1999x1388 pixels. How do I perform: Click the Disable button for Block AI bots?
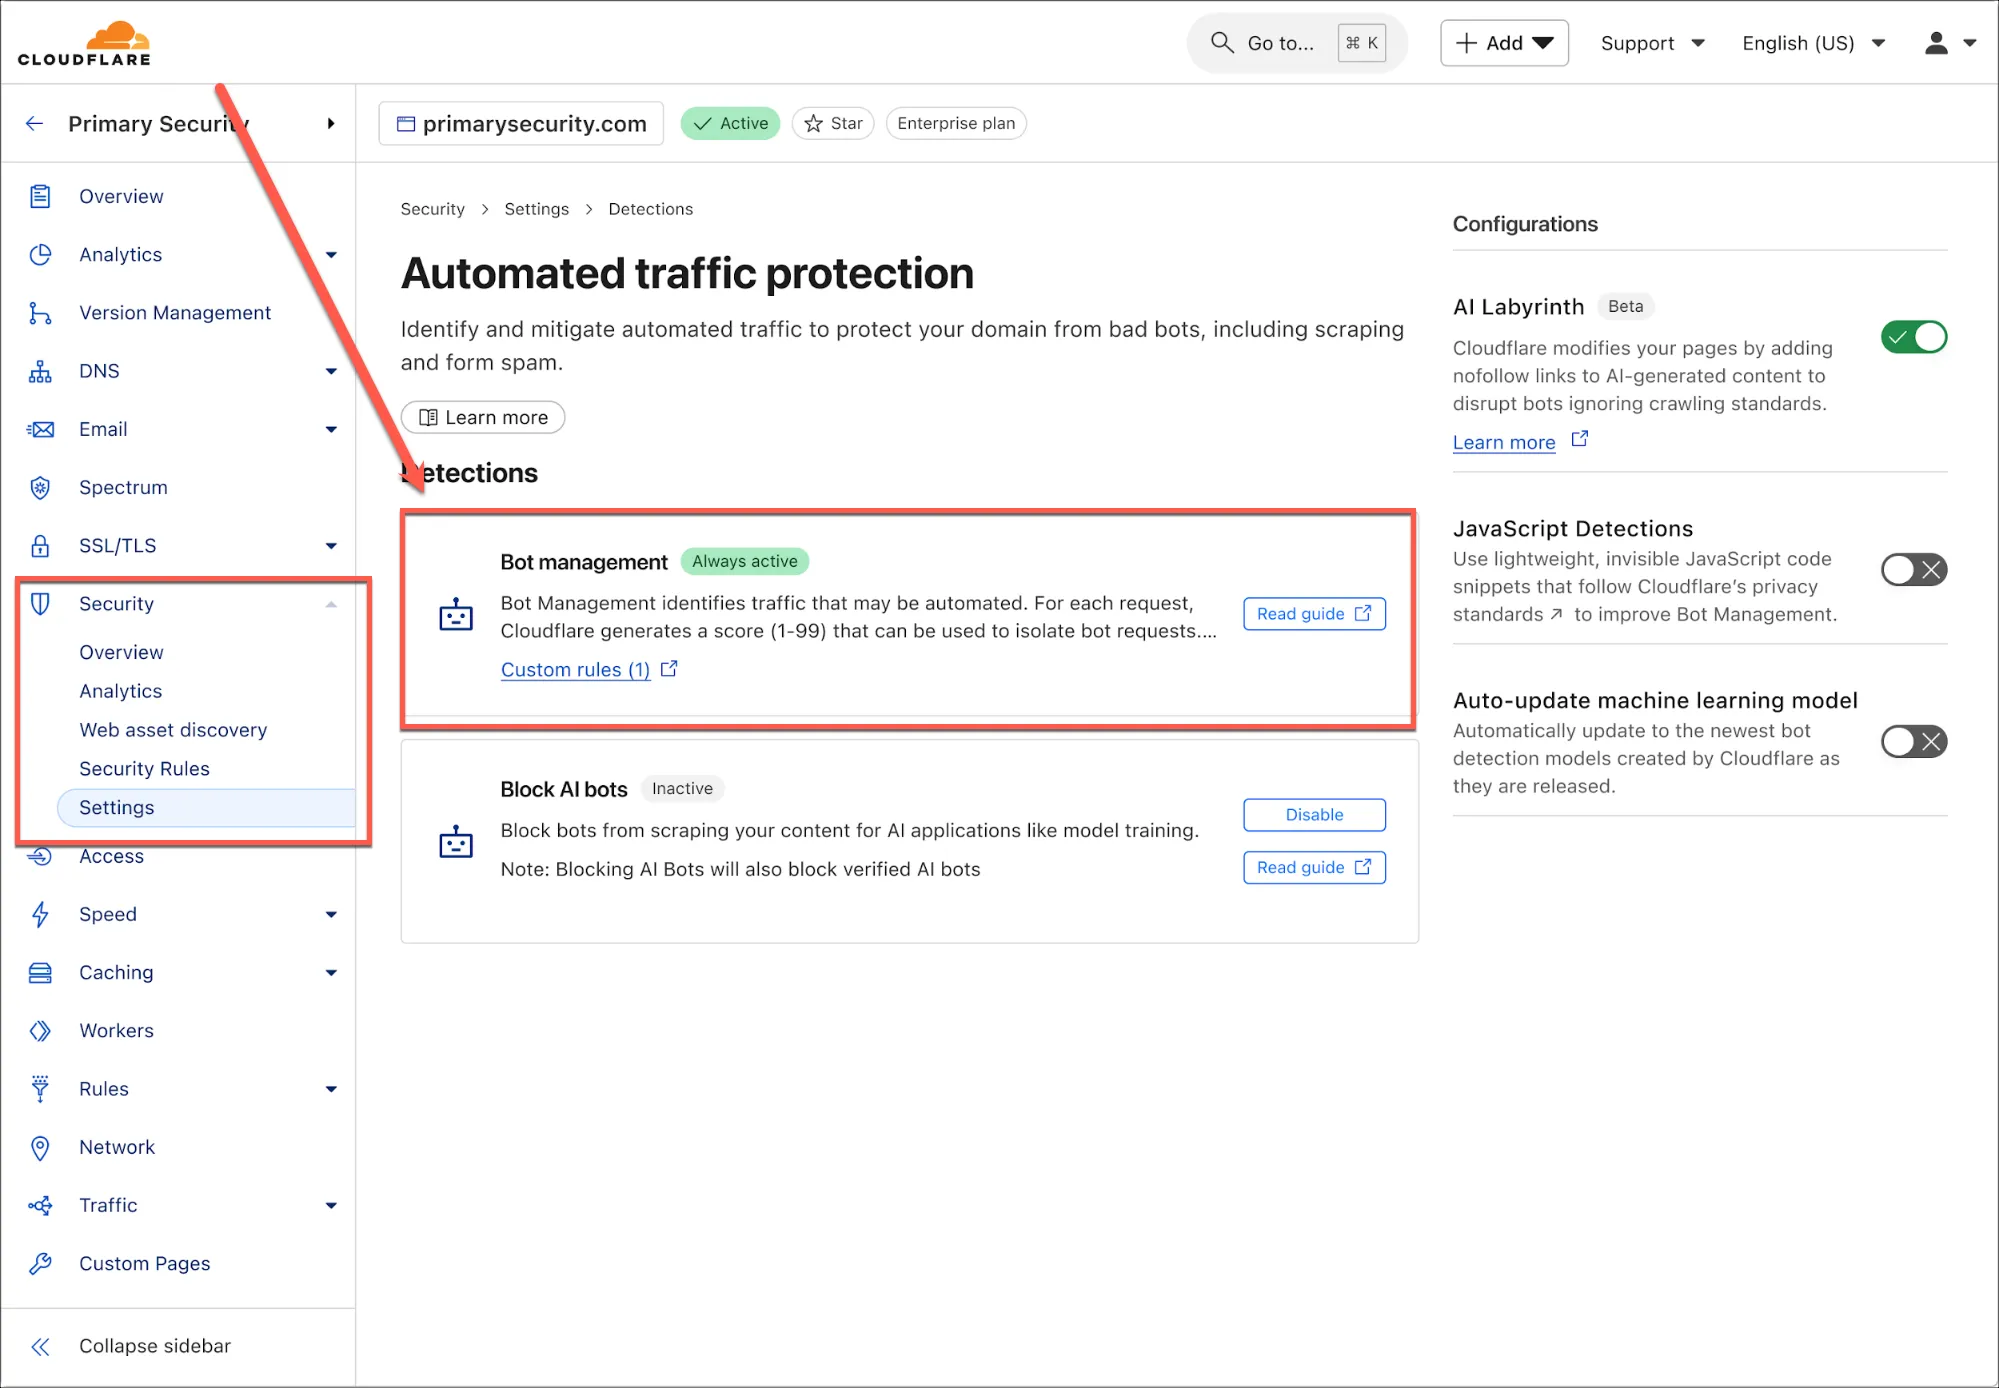(1314, 814)
